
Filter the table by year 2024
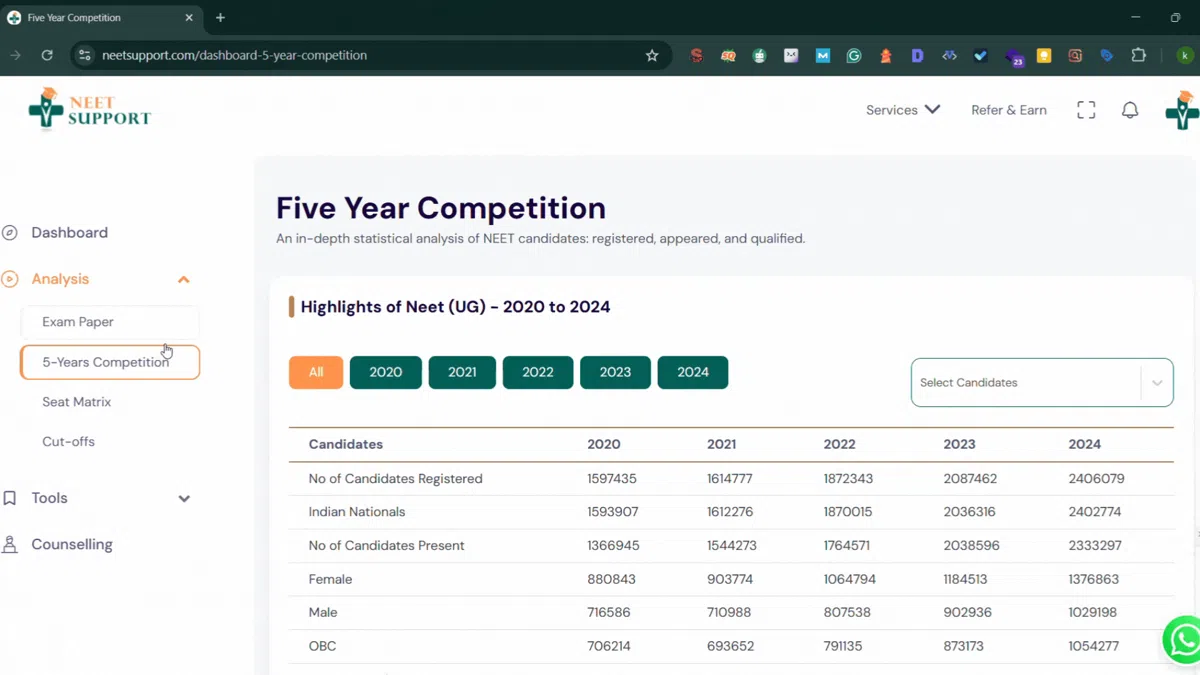(x=692, y=372)
